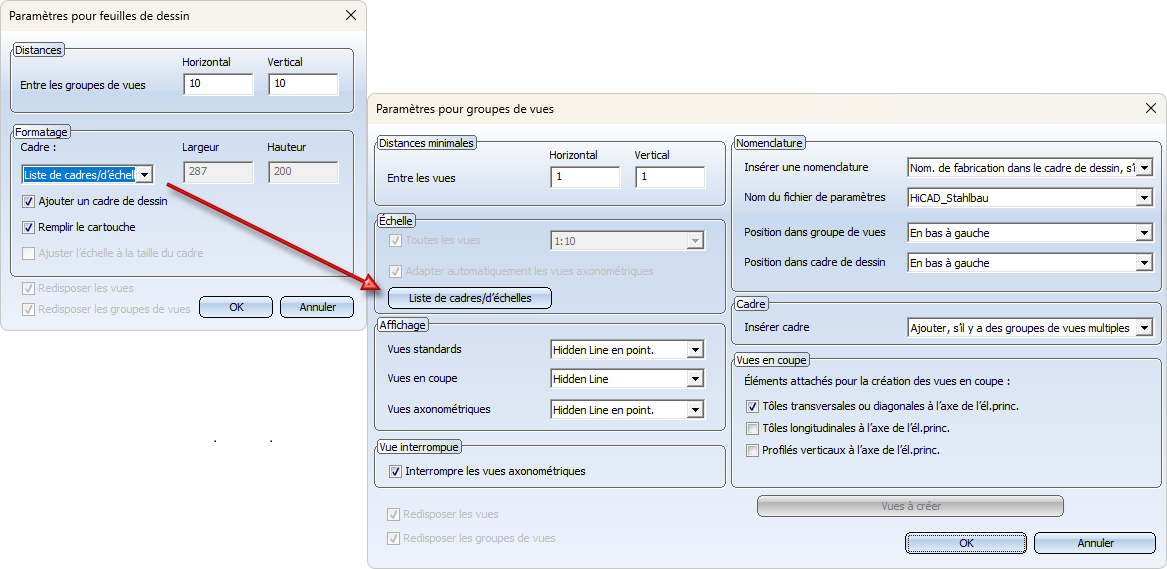The image size is (1167, 569).
Task: Toggle 'Redisposer les vues' in feuilles de dessin dialog
Action: (29, 288)
